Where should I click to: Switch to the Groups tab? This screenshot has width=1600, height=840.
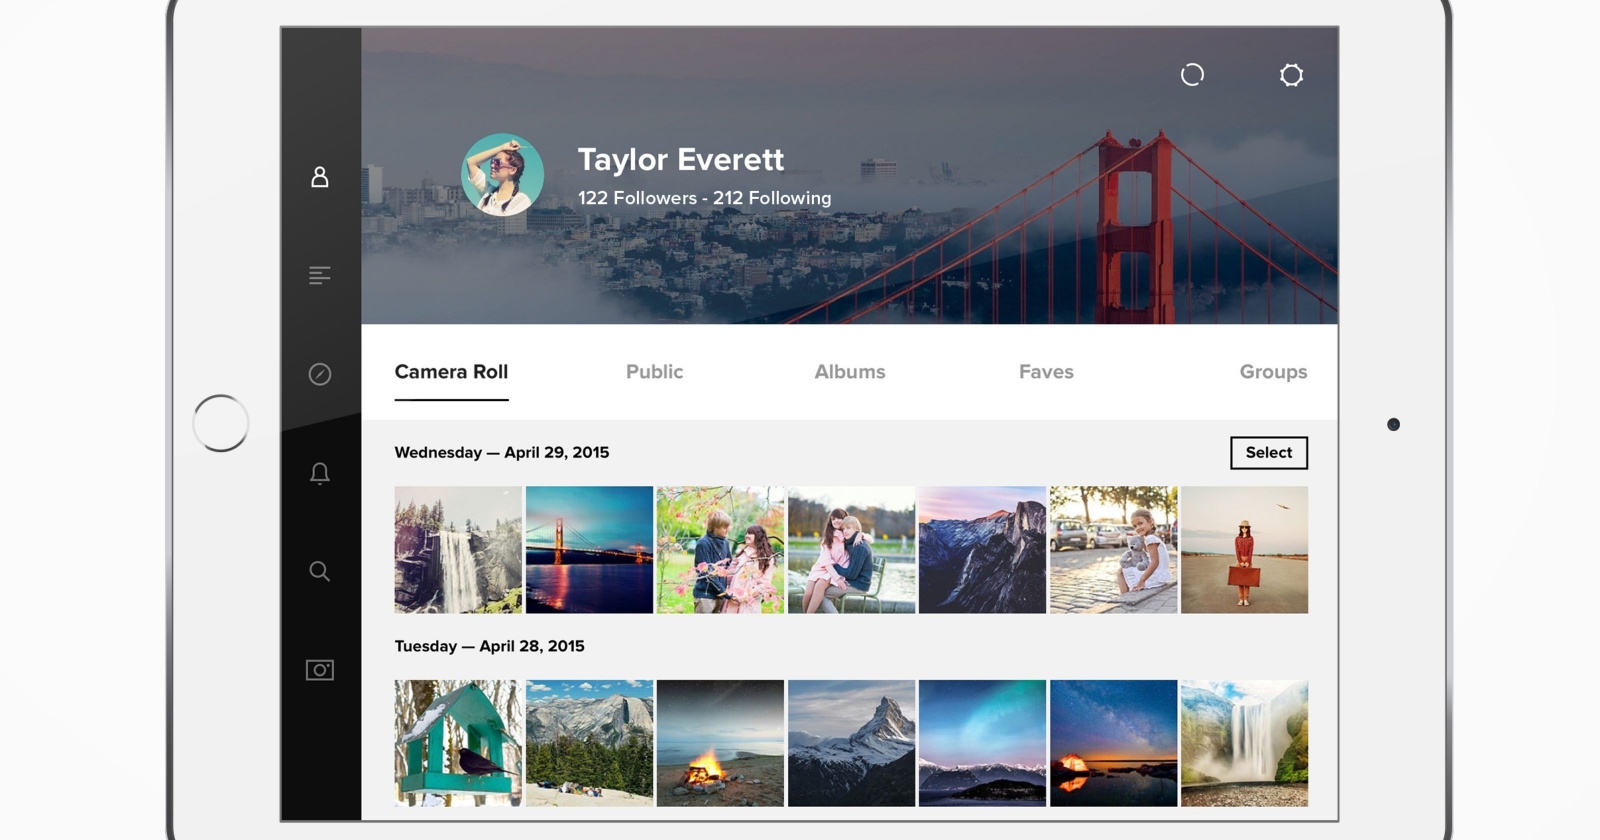[1273, 372]
